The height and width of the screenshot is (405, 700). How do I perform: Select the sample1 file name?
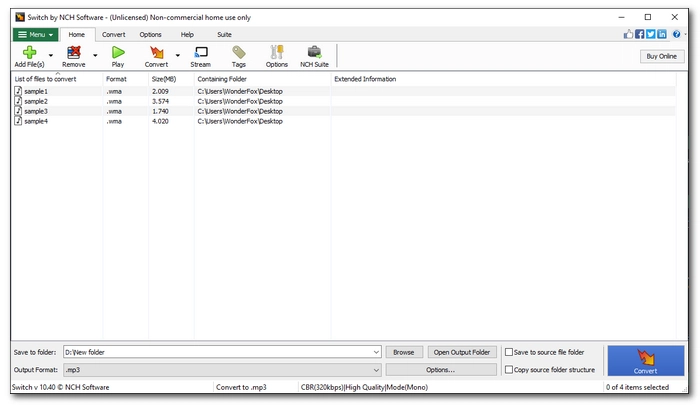36,91
